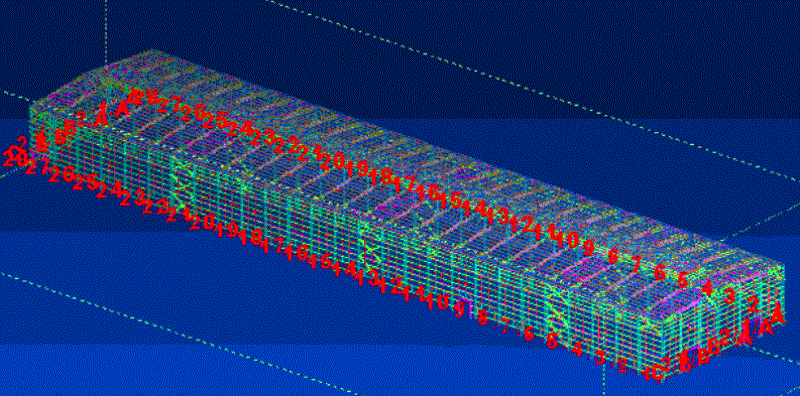Click grid label 7 on the roof line

(636, 264)
